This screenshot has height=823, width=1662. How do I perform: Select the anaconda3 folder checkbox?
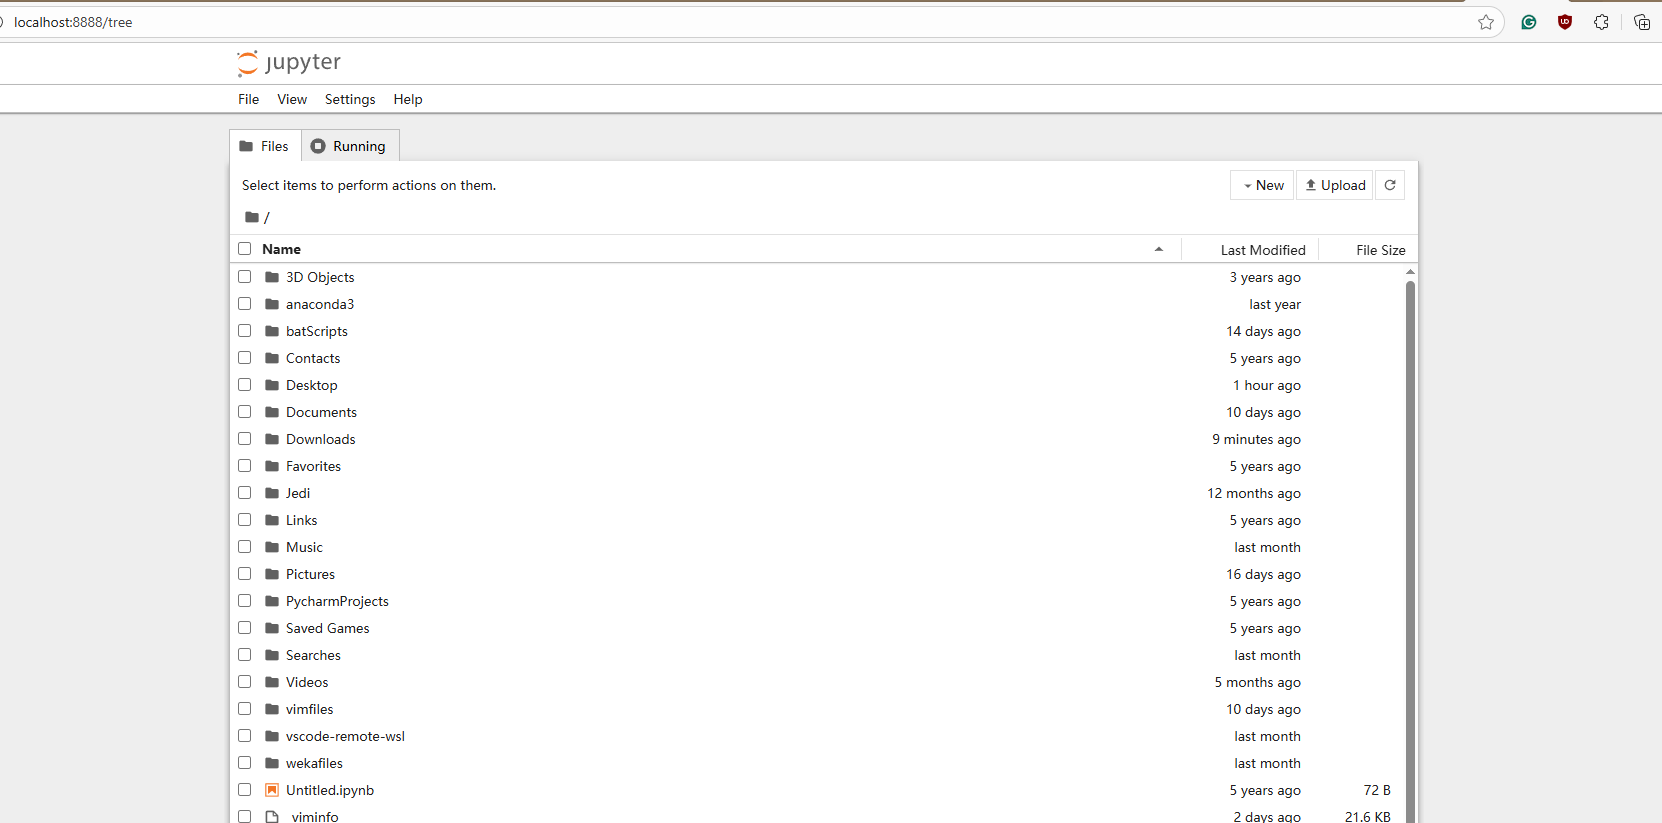[x=245, y=304]
